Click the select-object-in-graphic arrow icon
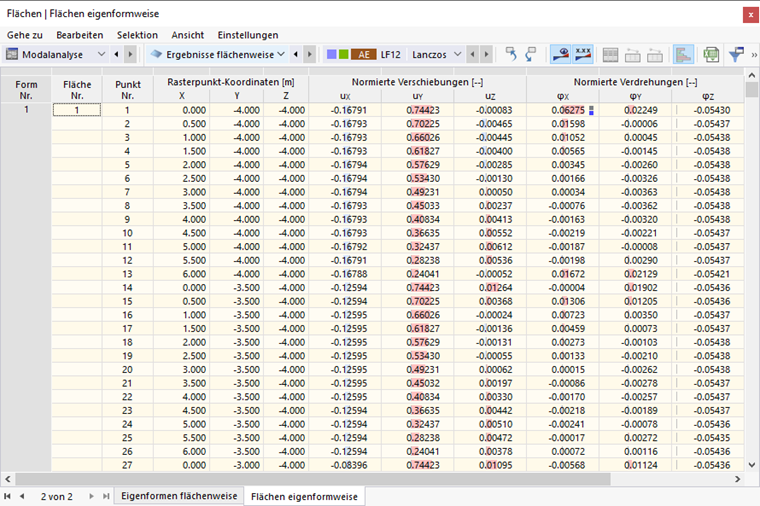This screenshot has width=760, height=506. coord(511,54)
